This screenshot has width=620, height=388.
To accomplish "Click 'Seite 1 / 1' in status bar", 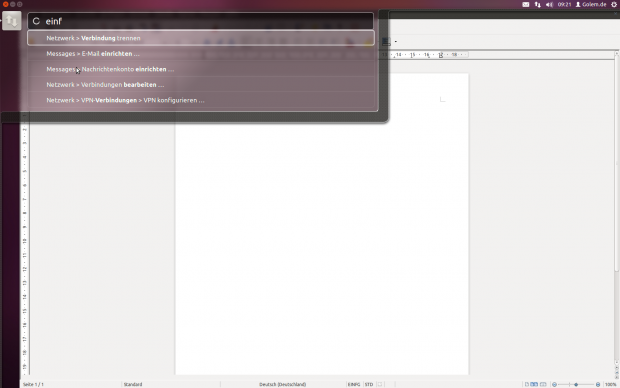I will point(33,384).
